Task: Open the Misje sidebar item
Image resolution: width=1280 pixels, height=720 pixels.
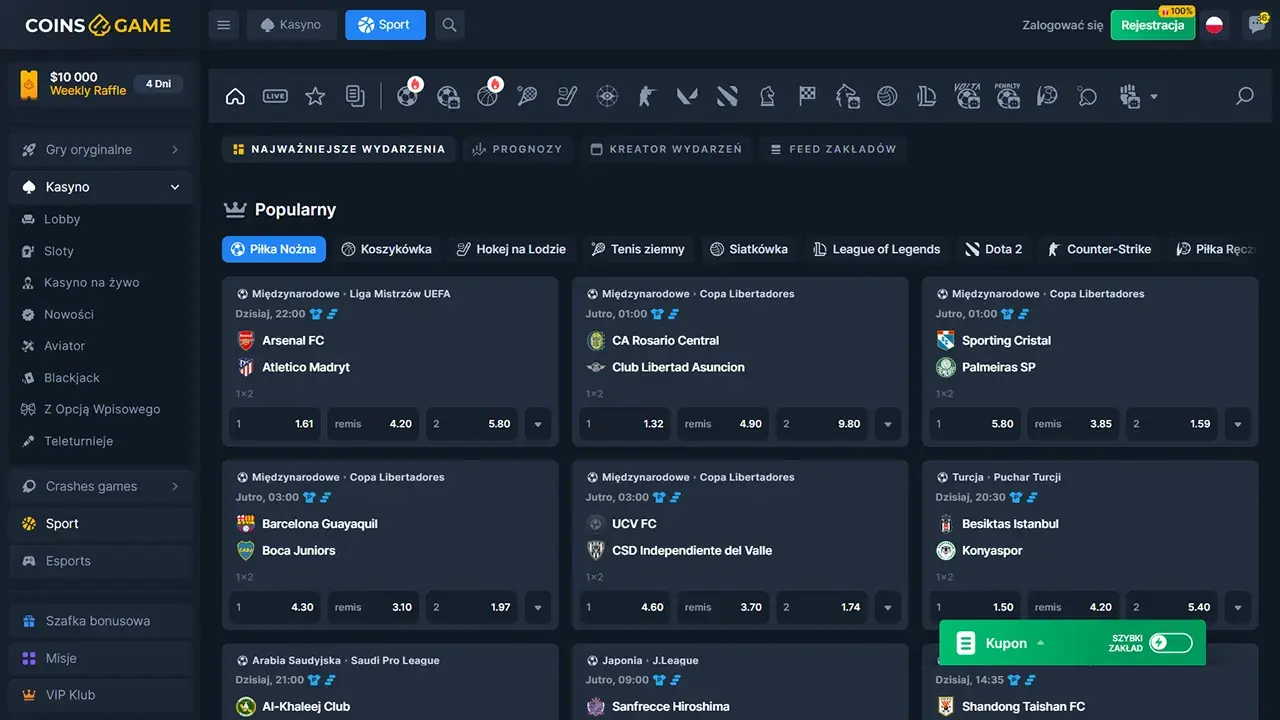Action: pyautogui.click(x=100, y=658)
